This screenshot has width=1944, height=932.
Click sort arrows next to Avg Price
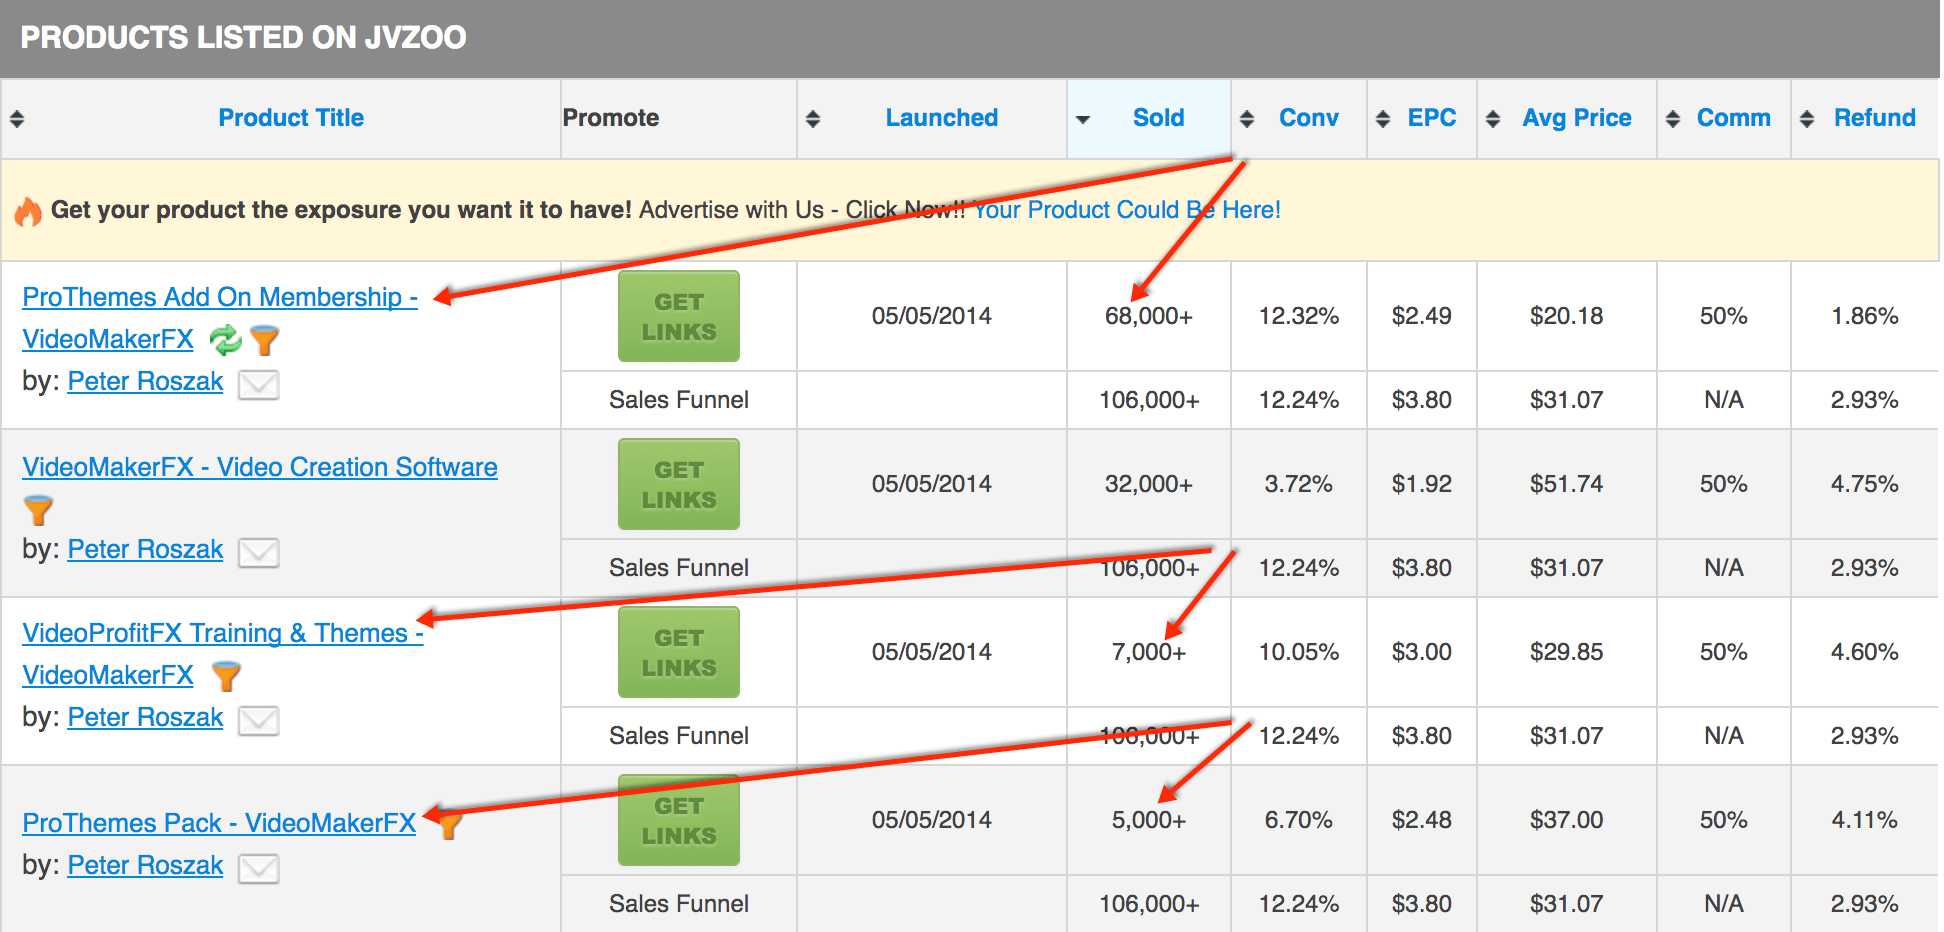[x=1493, y=119]
